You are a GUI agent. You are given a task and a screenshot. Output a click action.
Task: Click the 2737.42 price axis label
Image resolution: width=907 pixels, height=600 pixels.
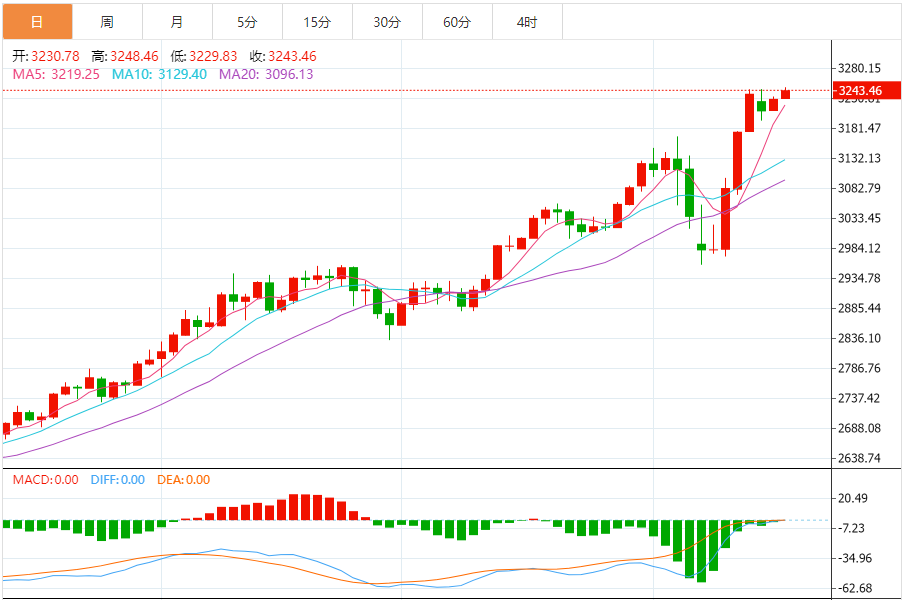click(859, 398)
